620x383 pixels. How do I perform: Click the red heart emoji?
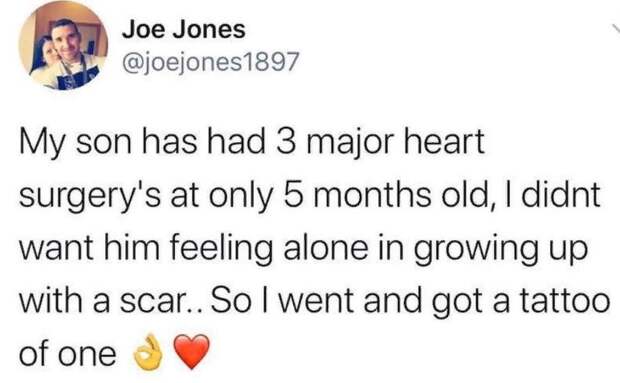click(x=191, y=351)
